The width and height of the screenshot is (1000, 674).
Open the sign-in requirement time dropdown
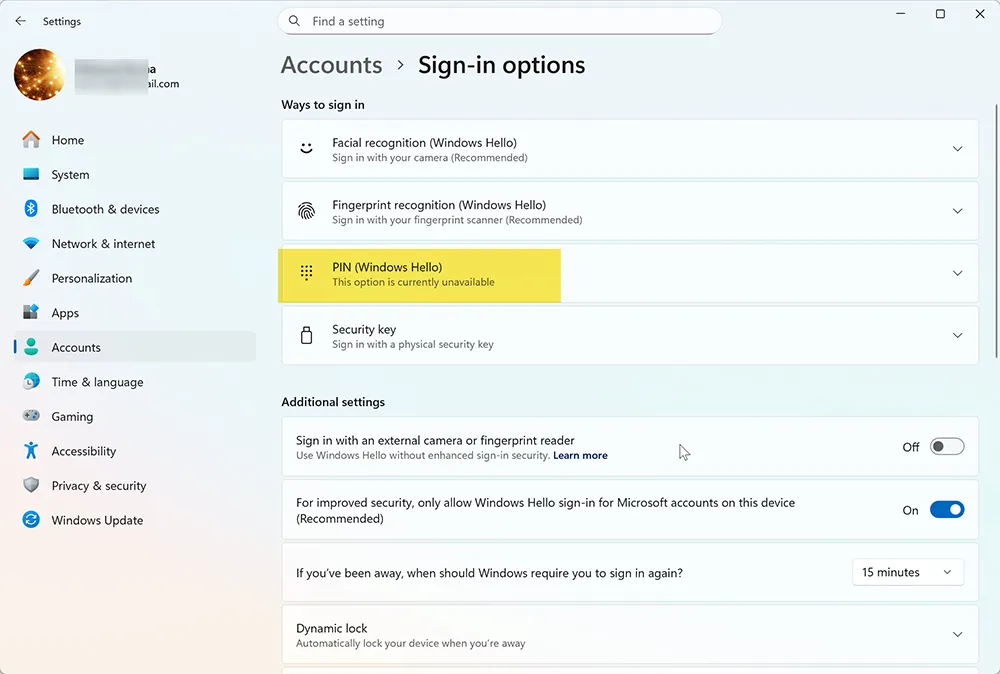pos(906,572)
